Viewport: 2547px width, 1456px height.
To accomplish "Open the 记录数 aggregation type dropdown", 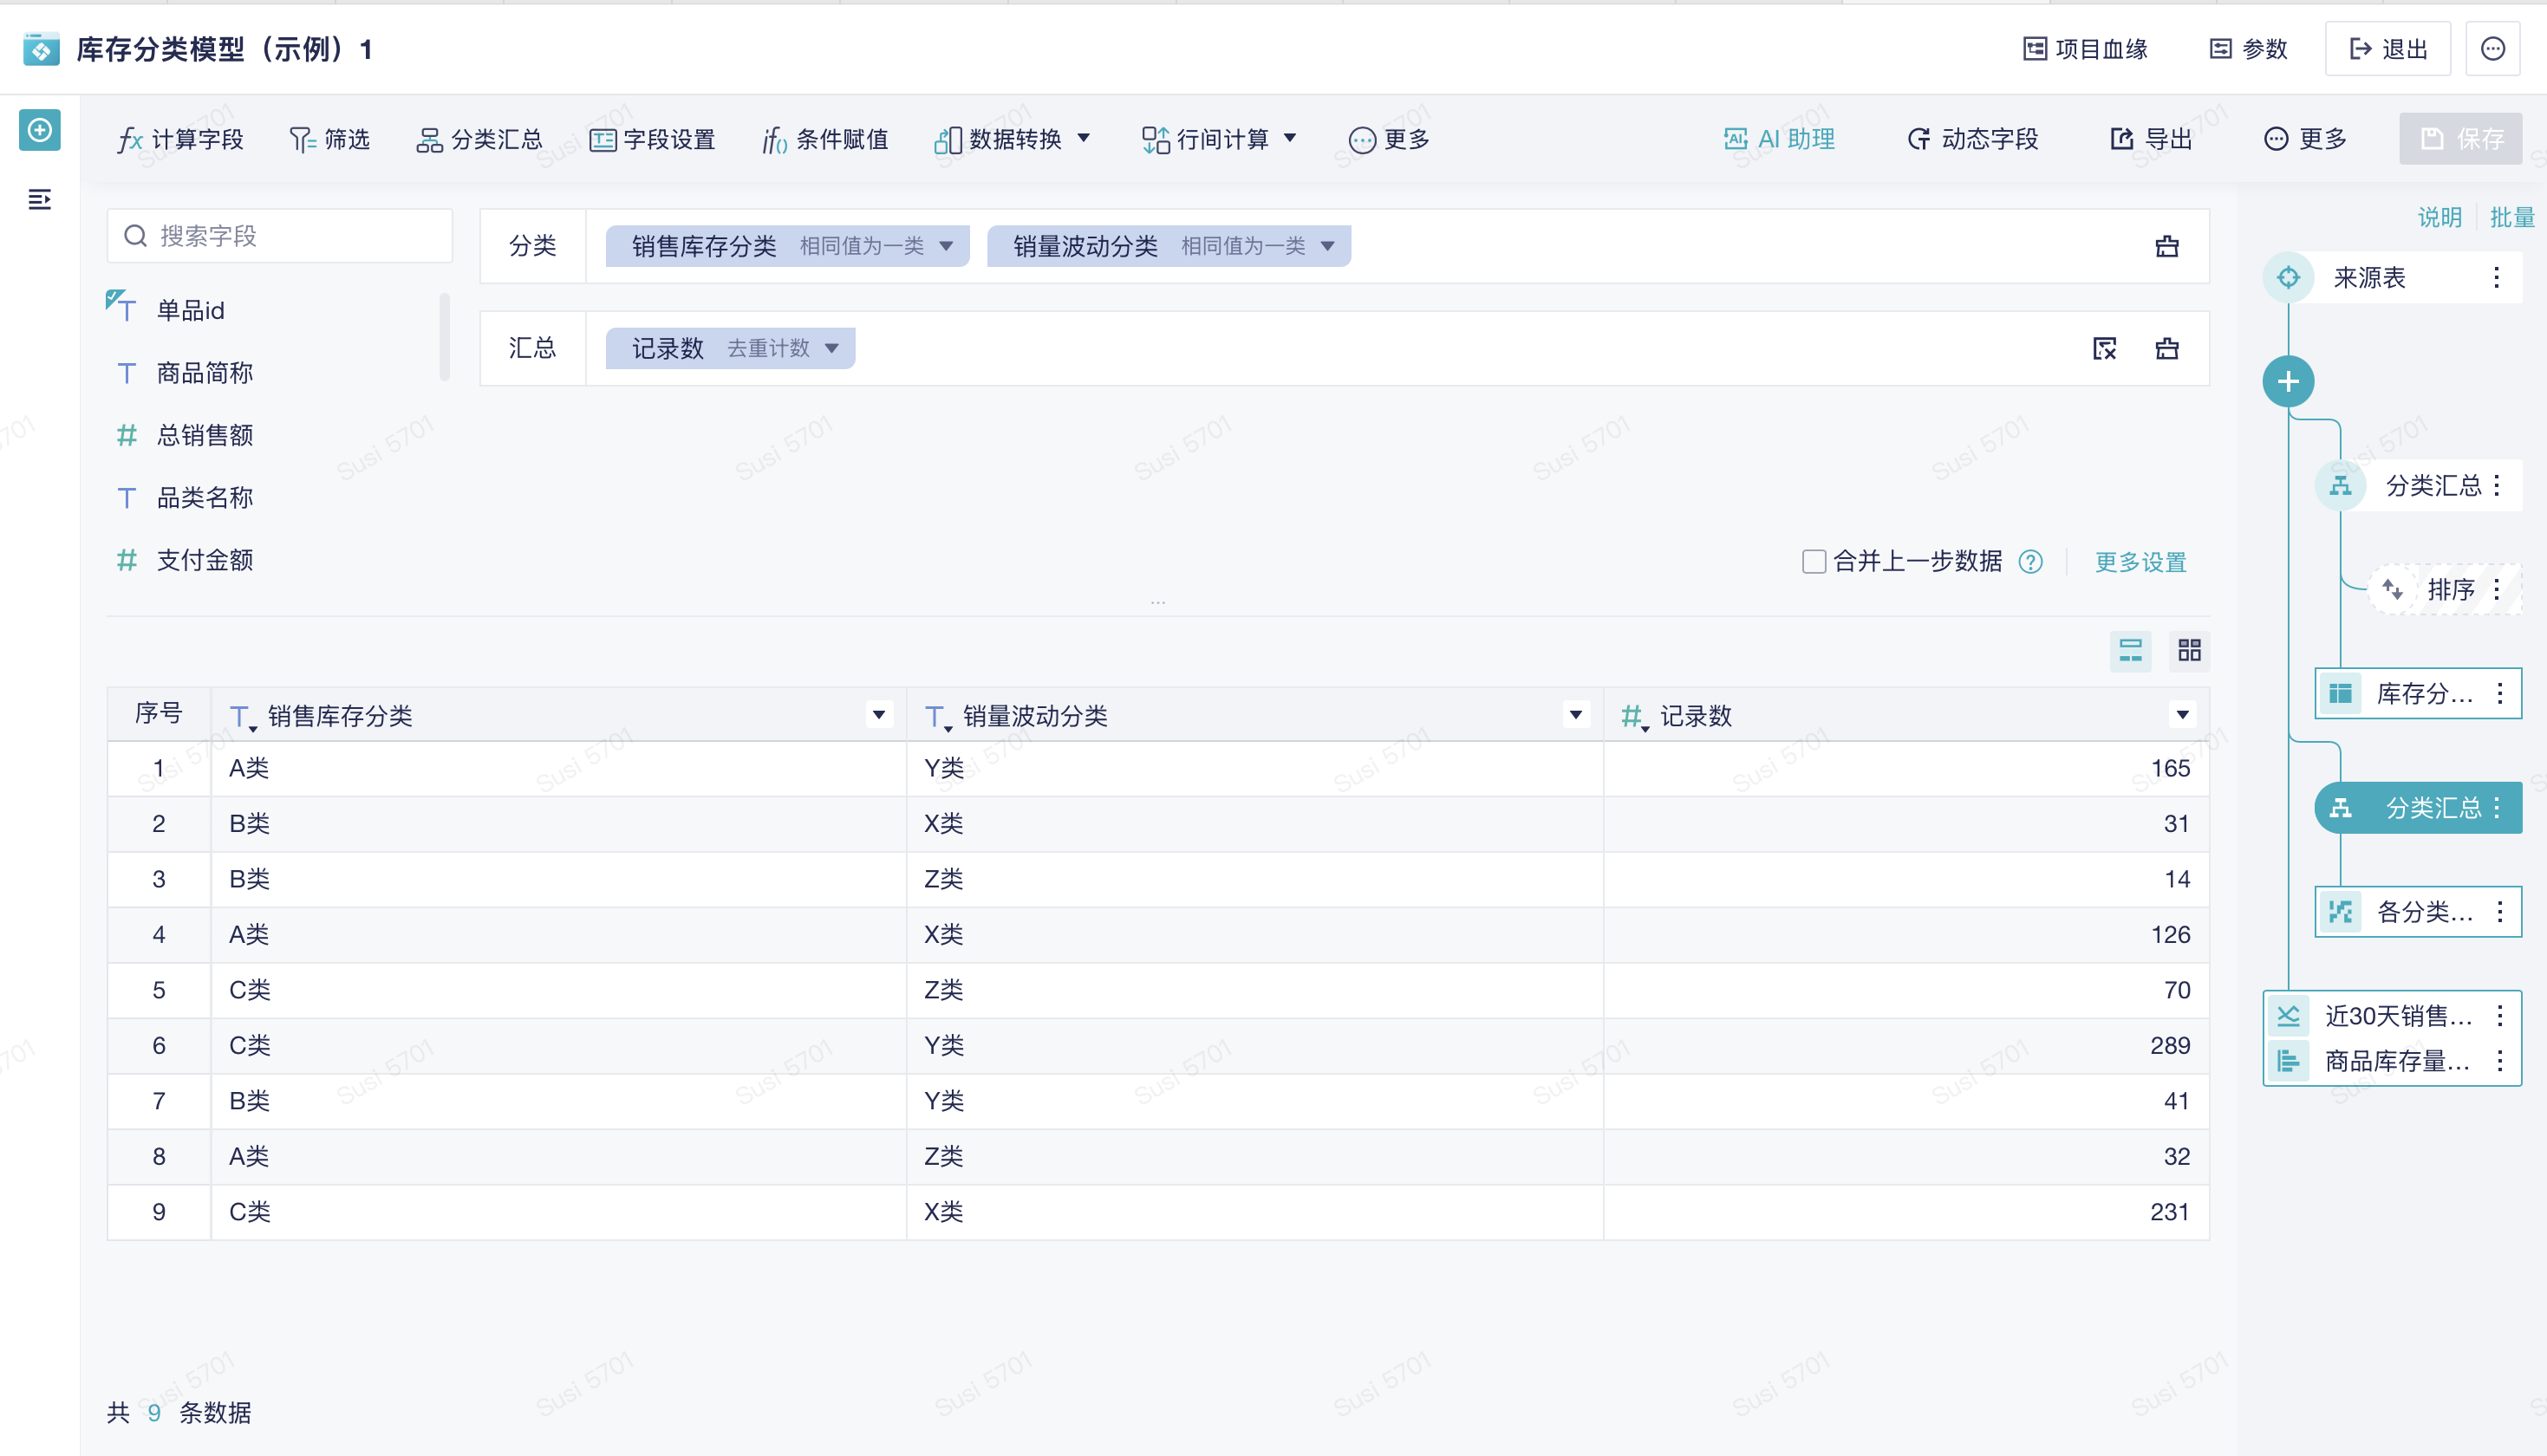I will tap(832, 348).
